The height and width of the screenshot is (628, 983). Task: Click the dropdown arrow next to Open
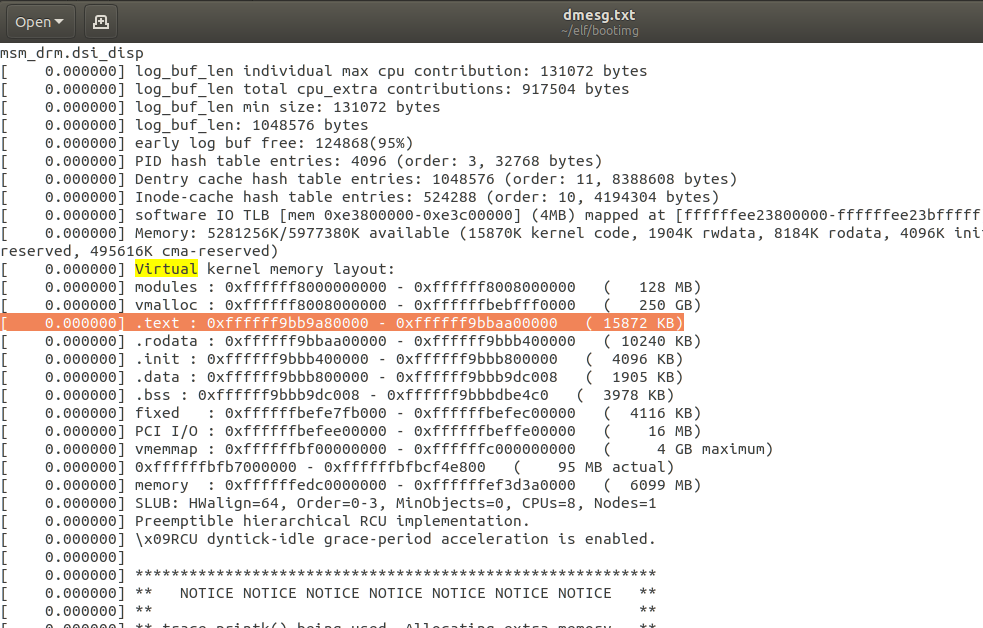coord(57,20)
